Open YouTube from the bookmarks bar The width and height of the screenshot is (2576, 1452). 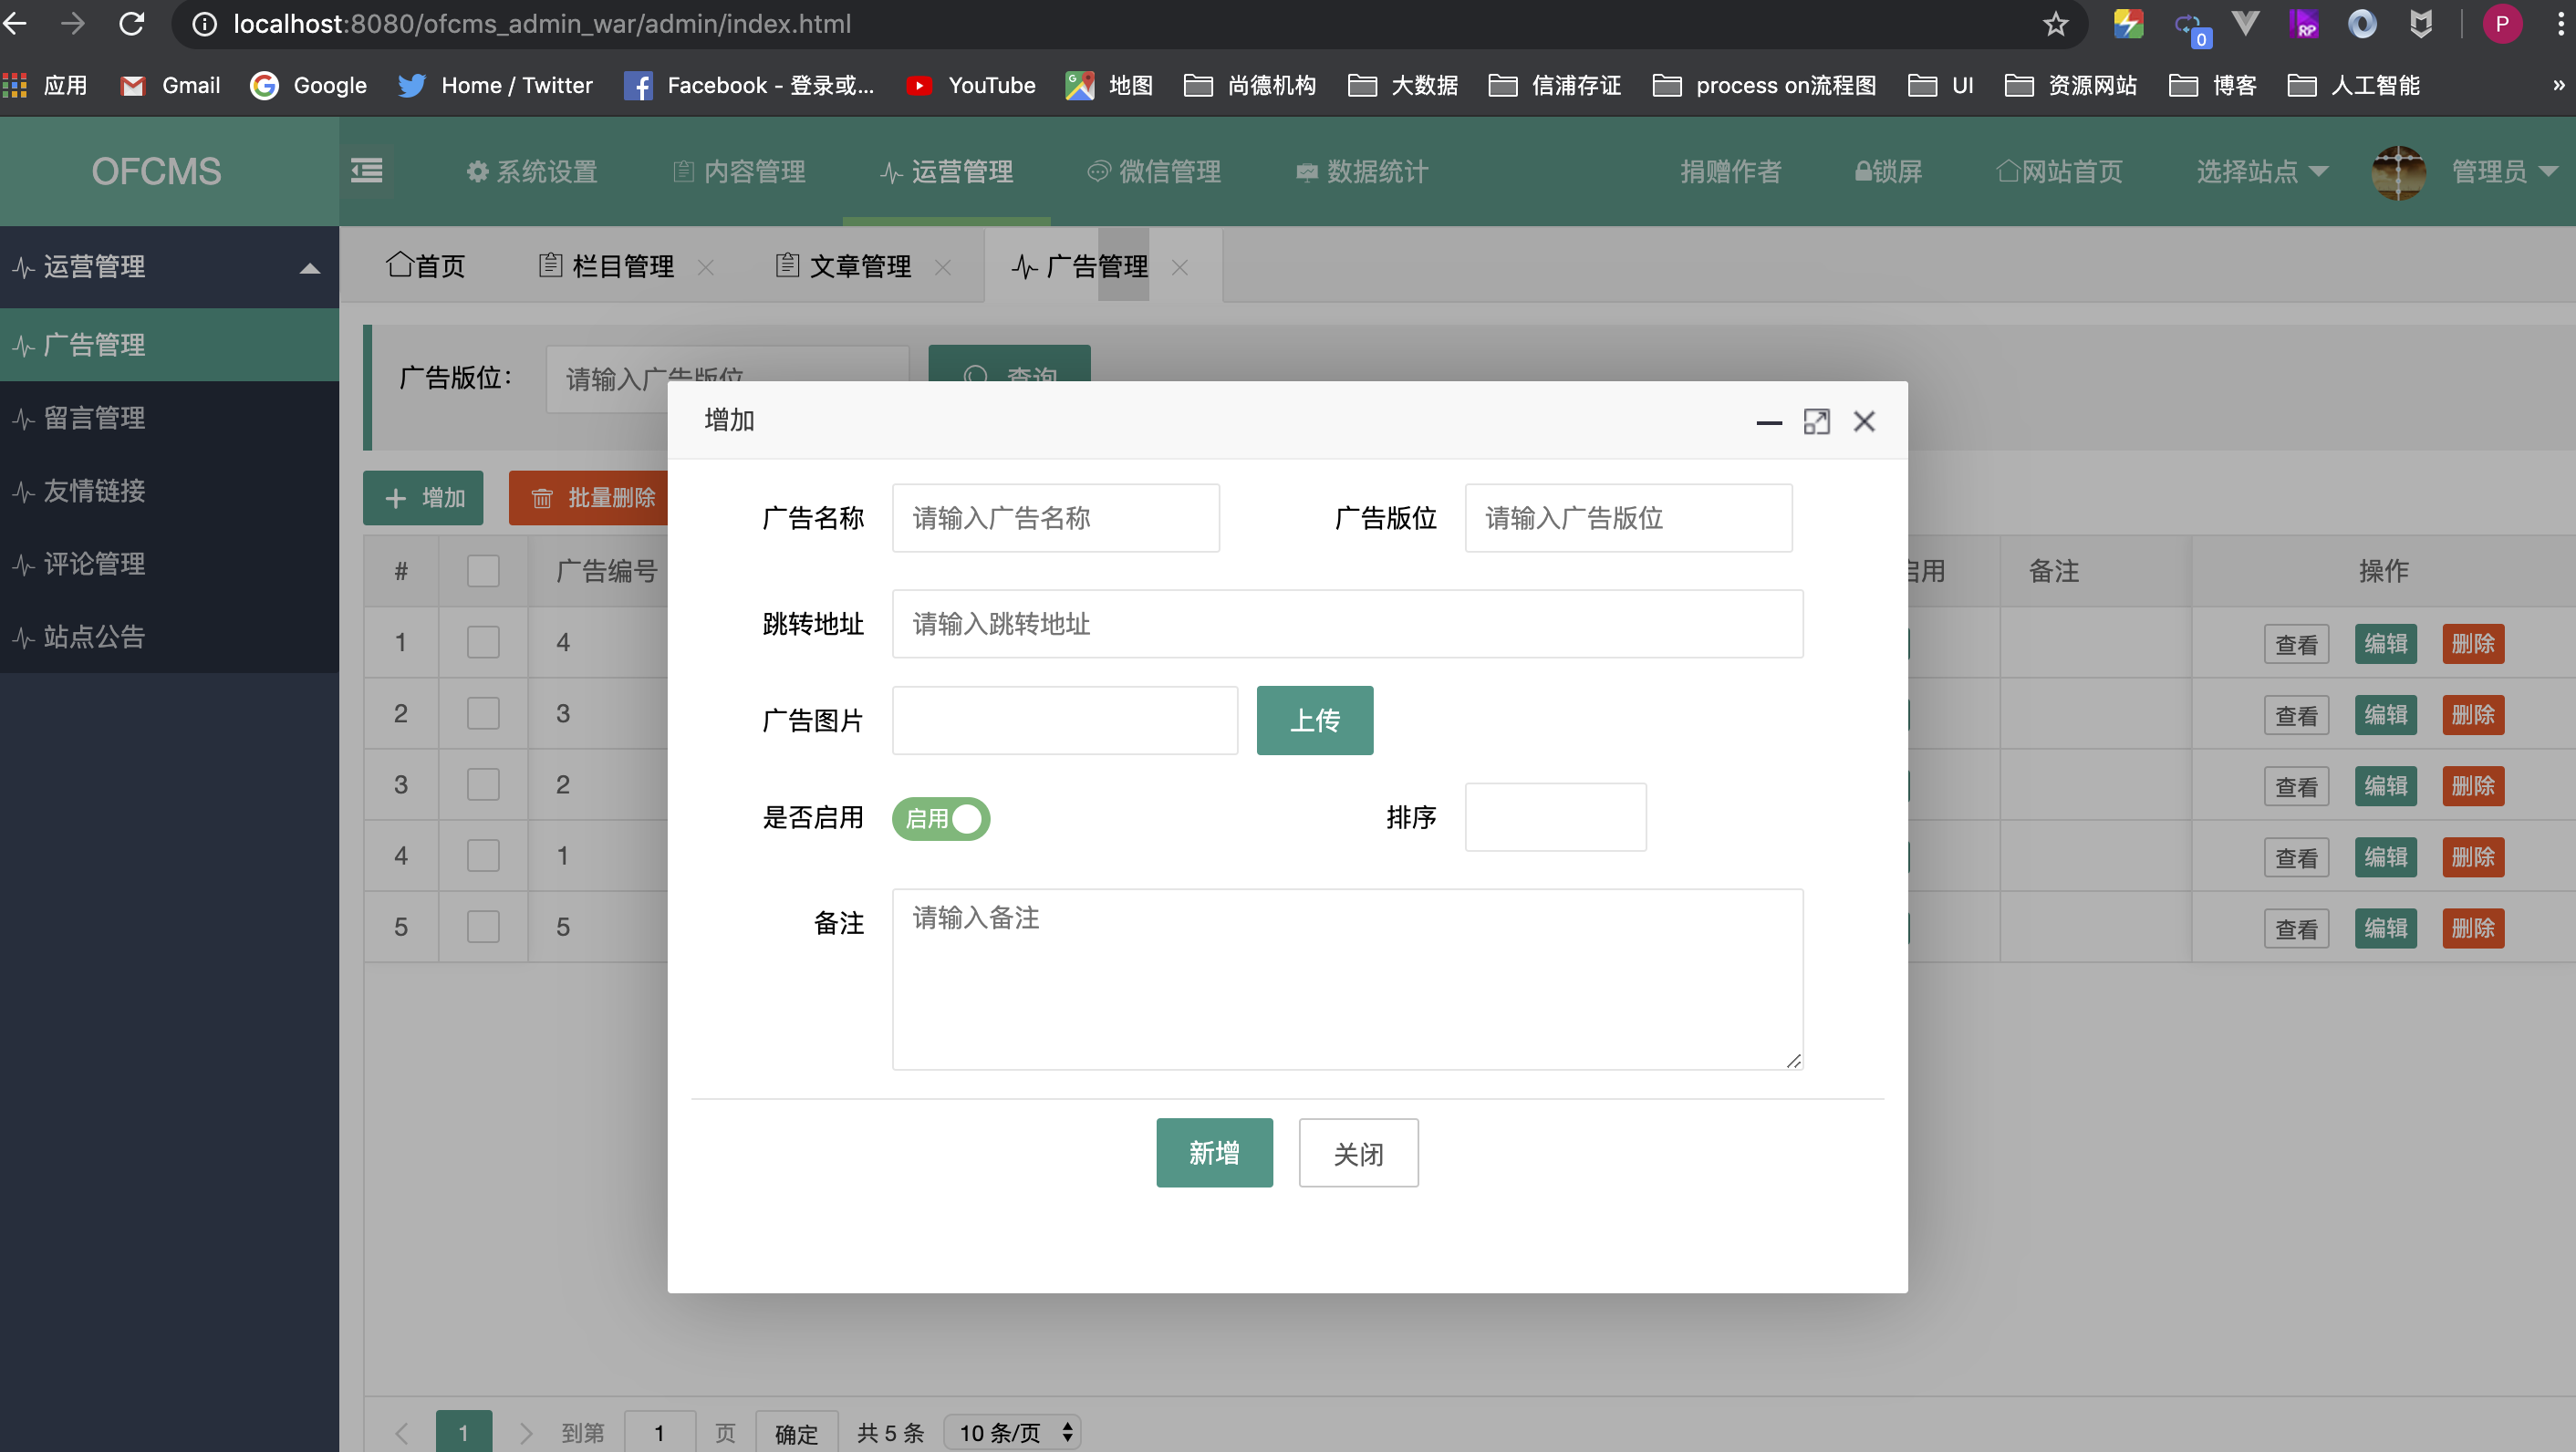point(970,85)
